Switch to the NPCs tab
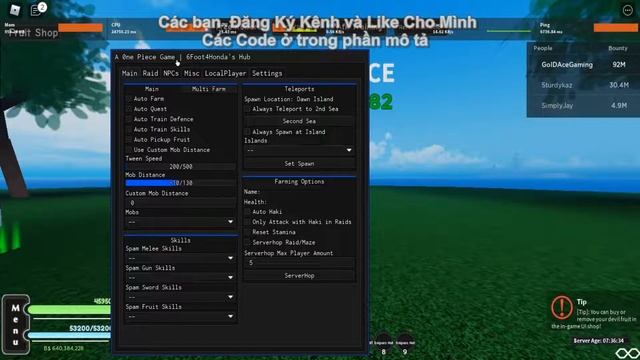 coord(171,73)
